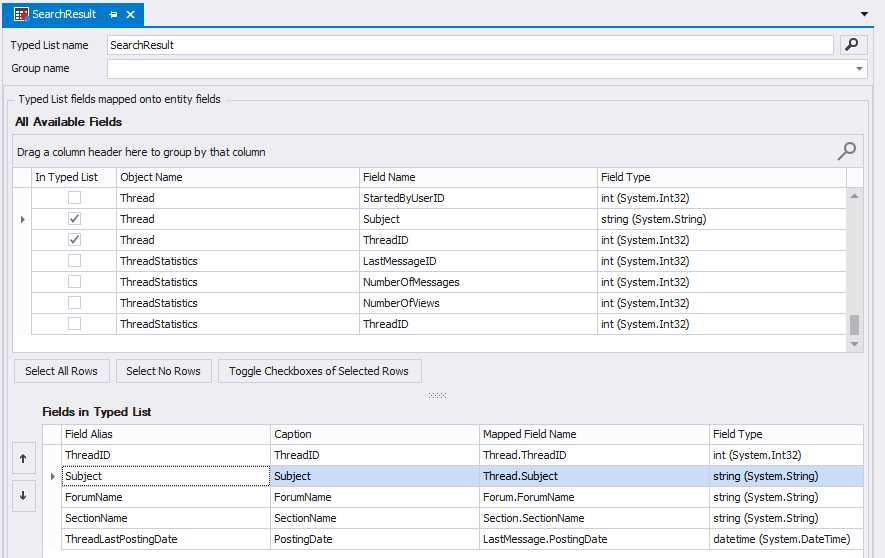Screen dimensions: 885x558
Task: Select the NumberOfMessages field name cell
Action: 478,282
